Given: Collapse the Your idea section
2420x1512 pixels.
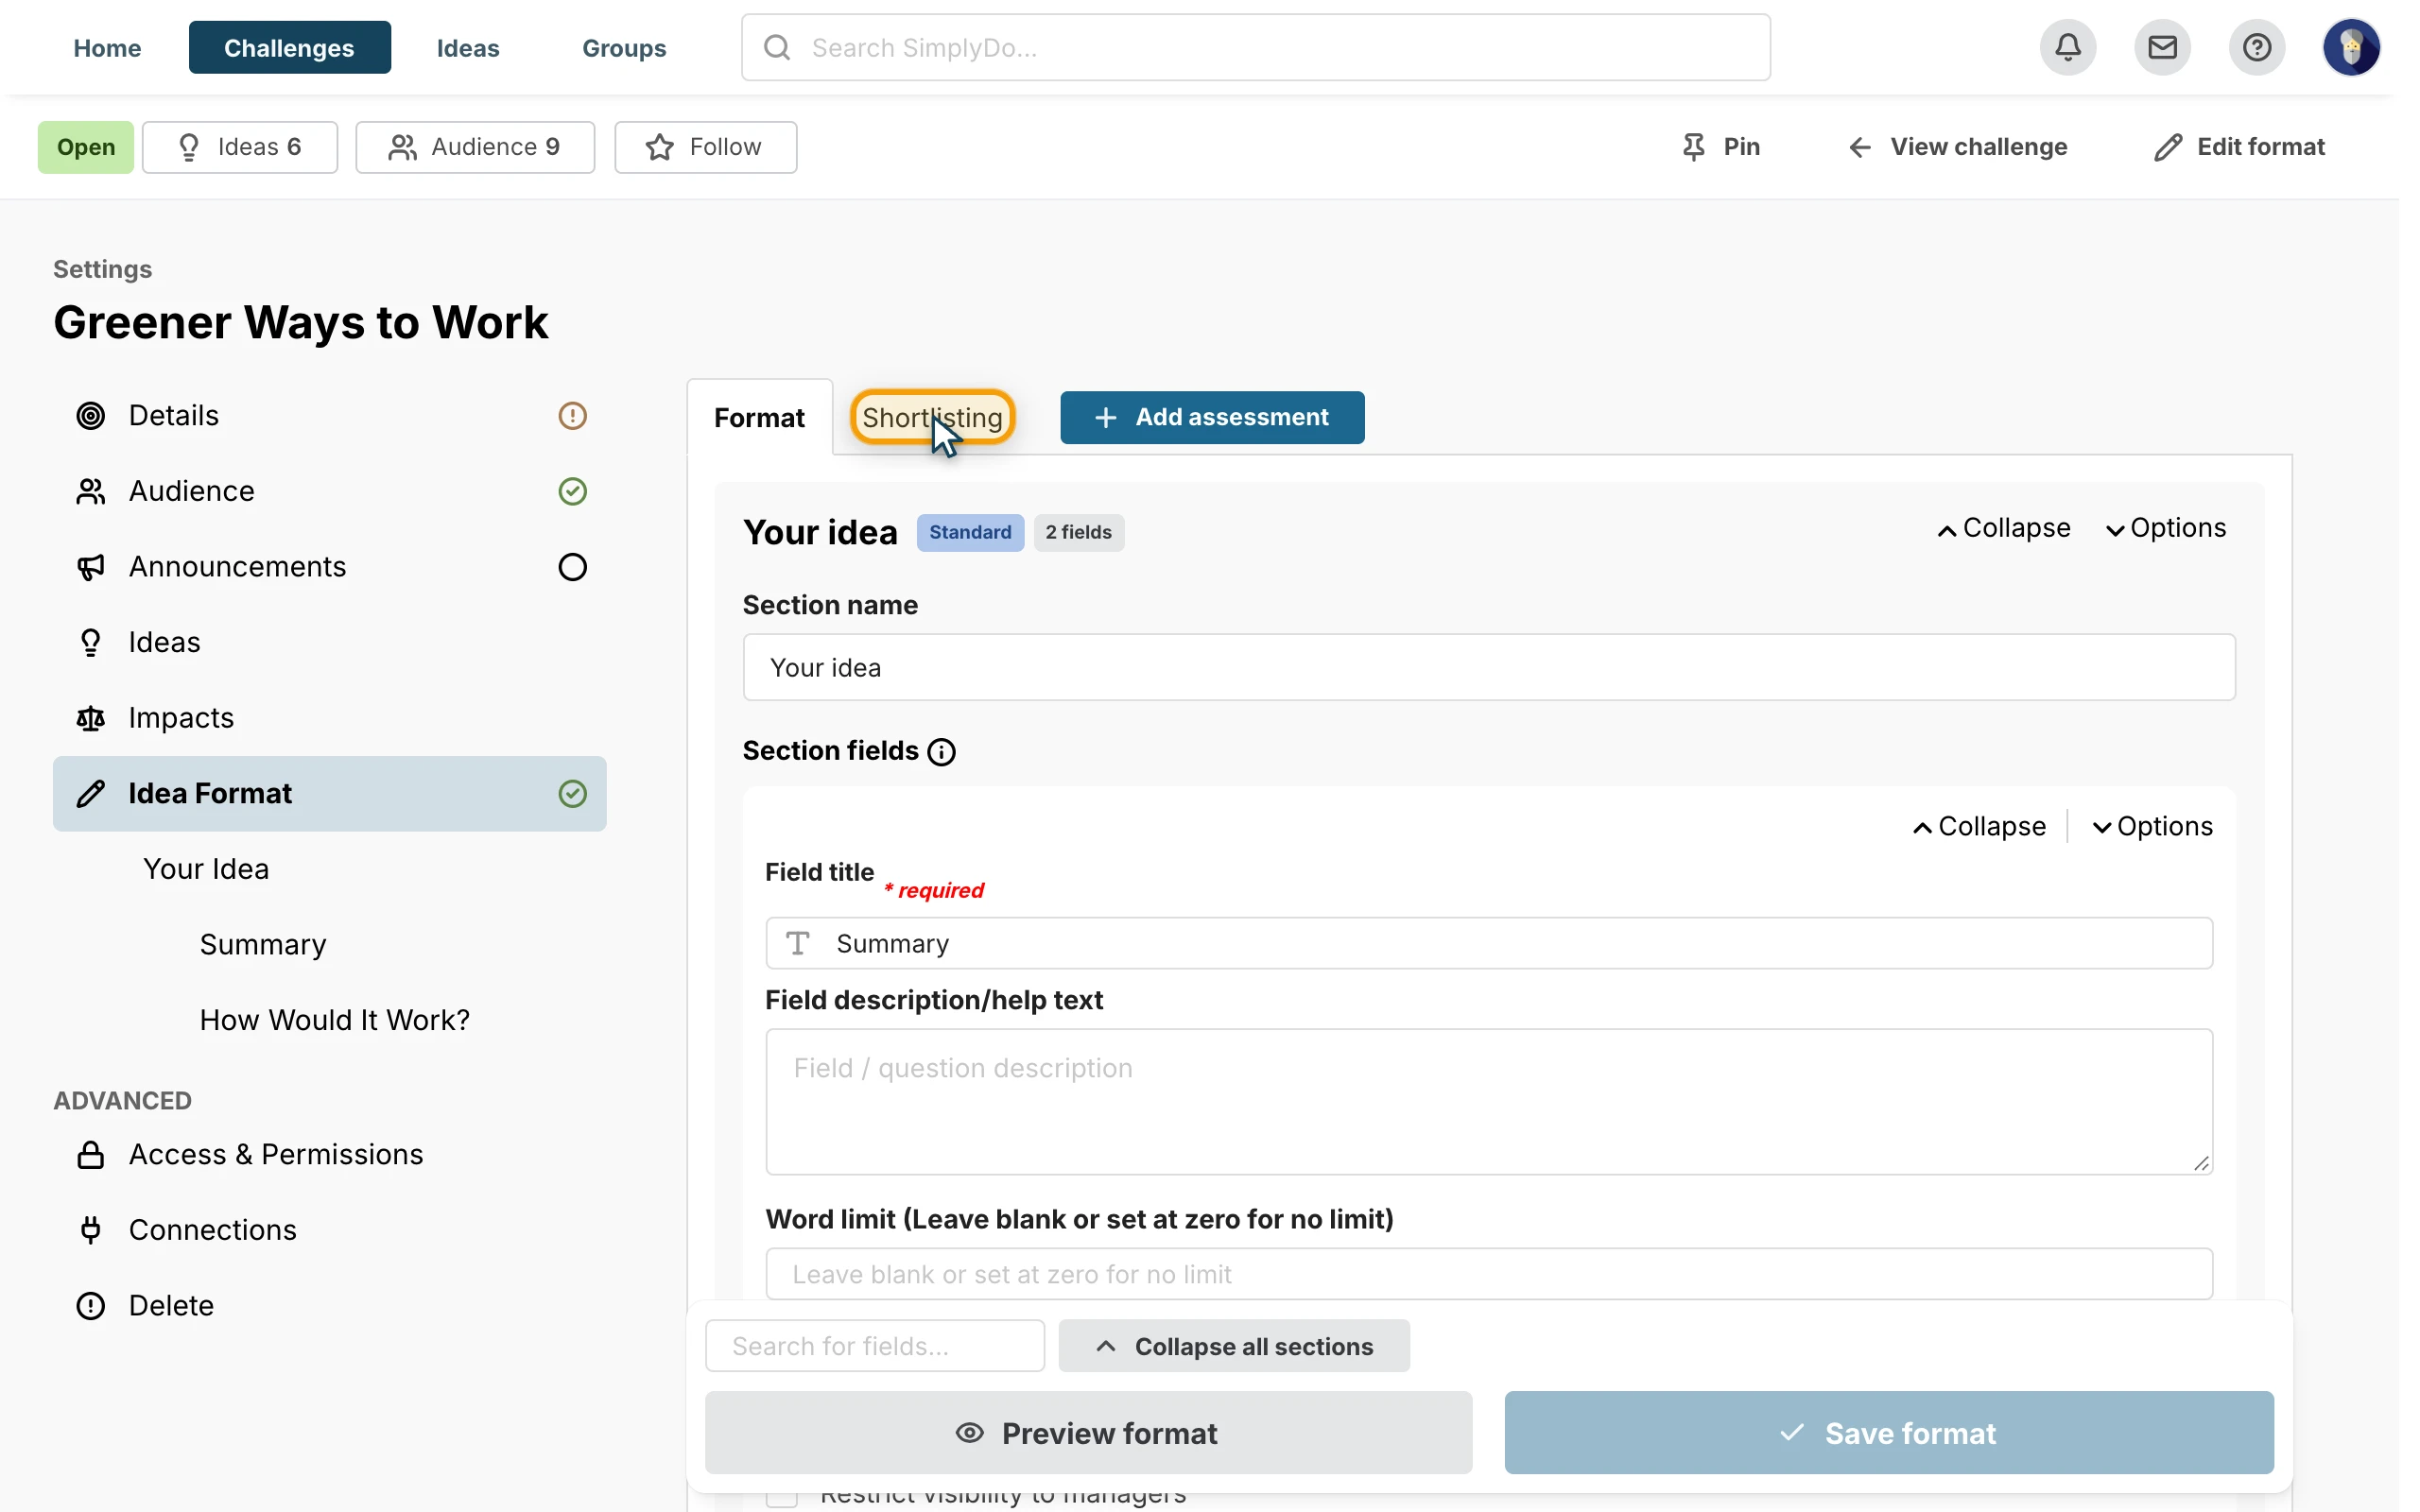Looking at the screenshot, I should (x=2003, y=528).
